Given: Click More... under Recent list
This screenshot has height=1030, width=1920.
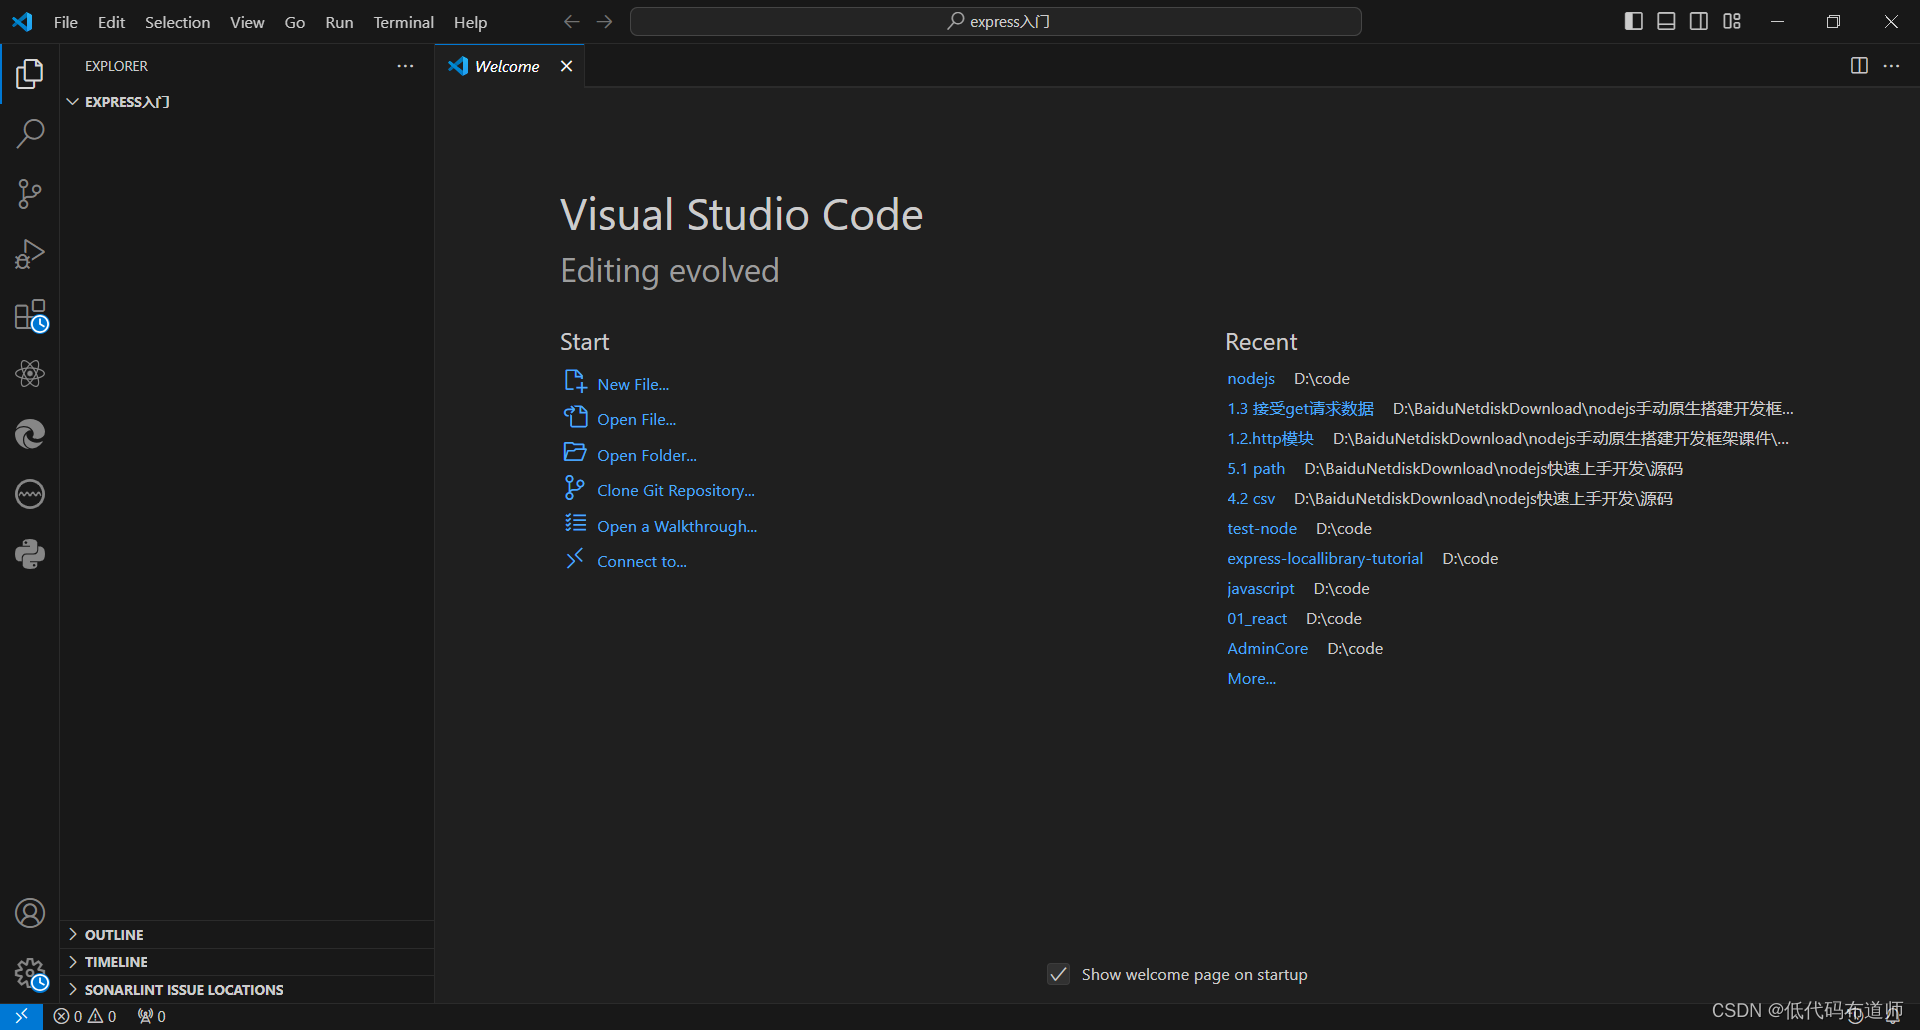Looking at the screenshot, I should click(1252, 678).
